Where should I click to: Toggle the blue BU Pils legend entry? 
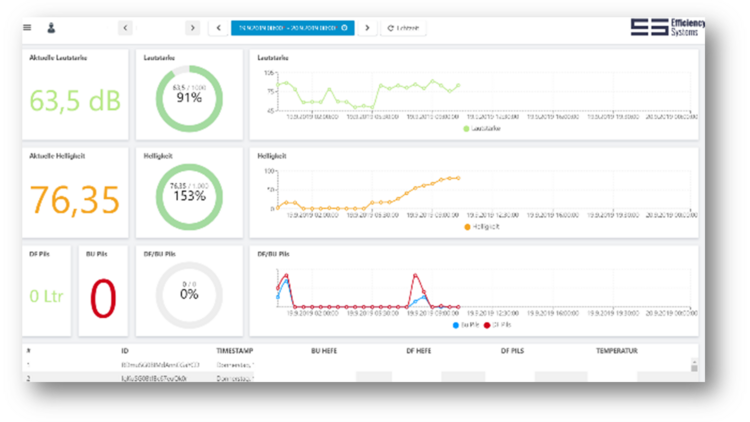point(470,326)
